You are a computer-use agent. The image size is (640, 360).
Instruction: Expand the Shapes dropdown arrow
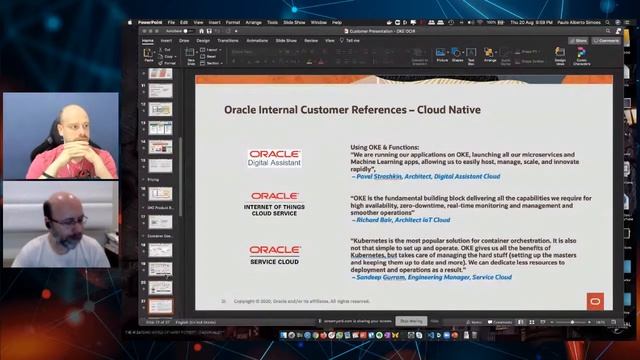tap(463, 52)
